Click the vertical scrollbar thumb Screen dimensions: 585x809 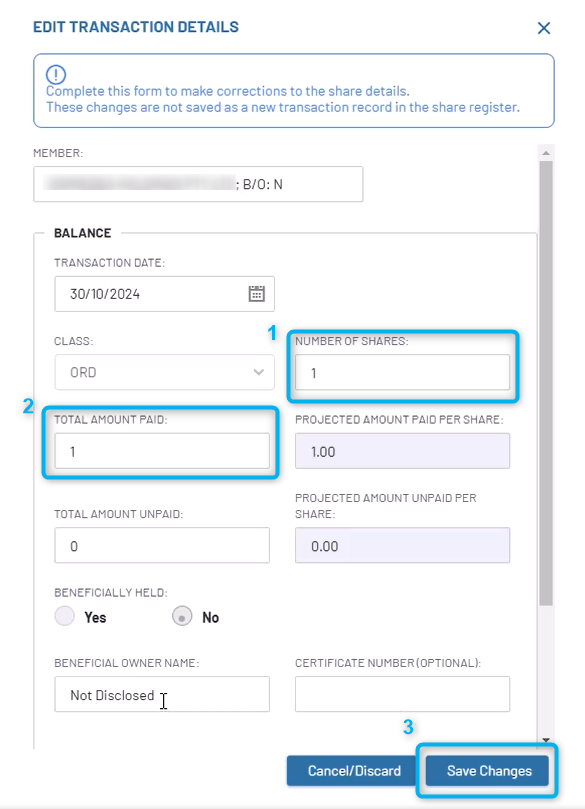tap(546, 383)
